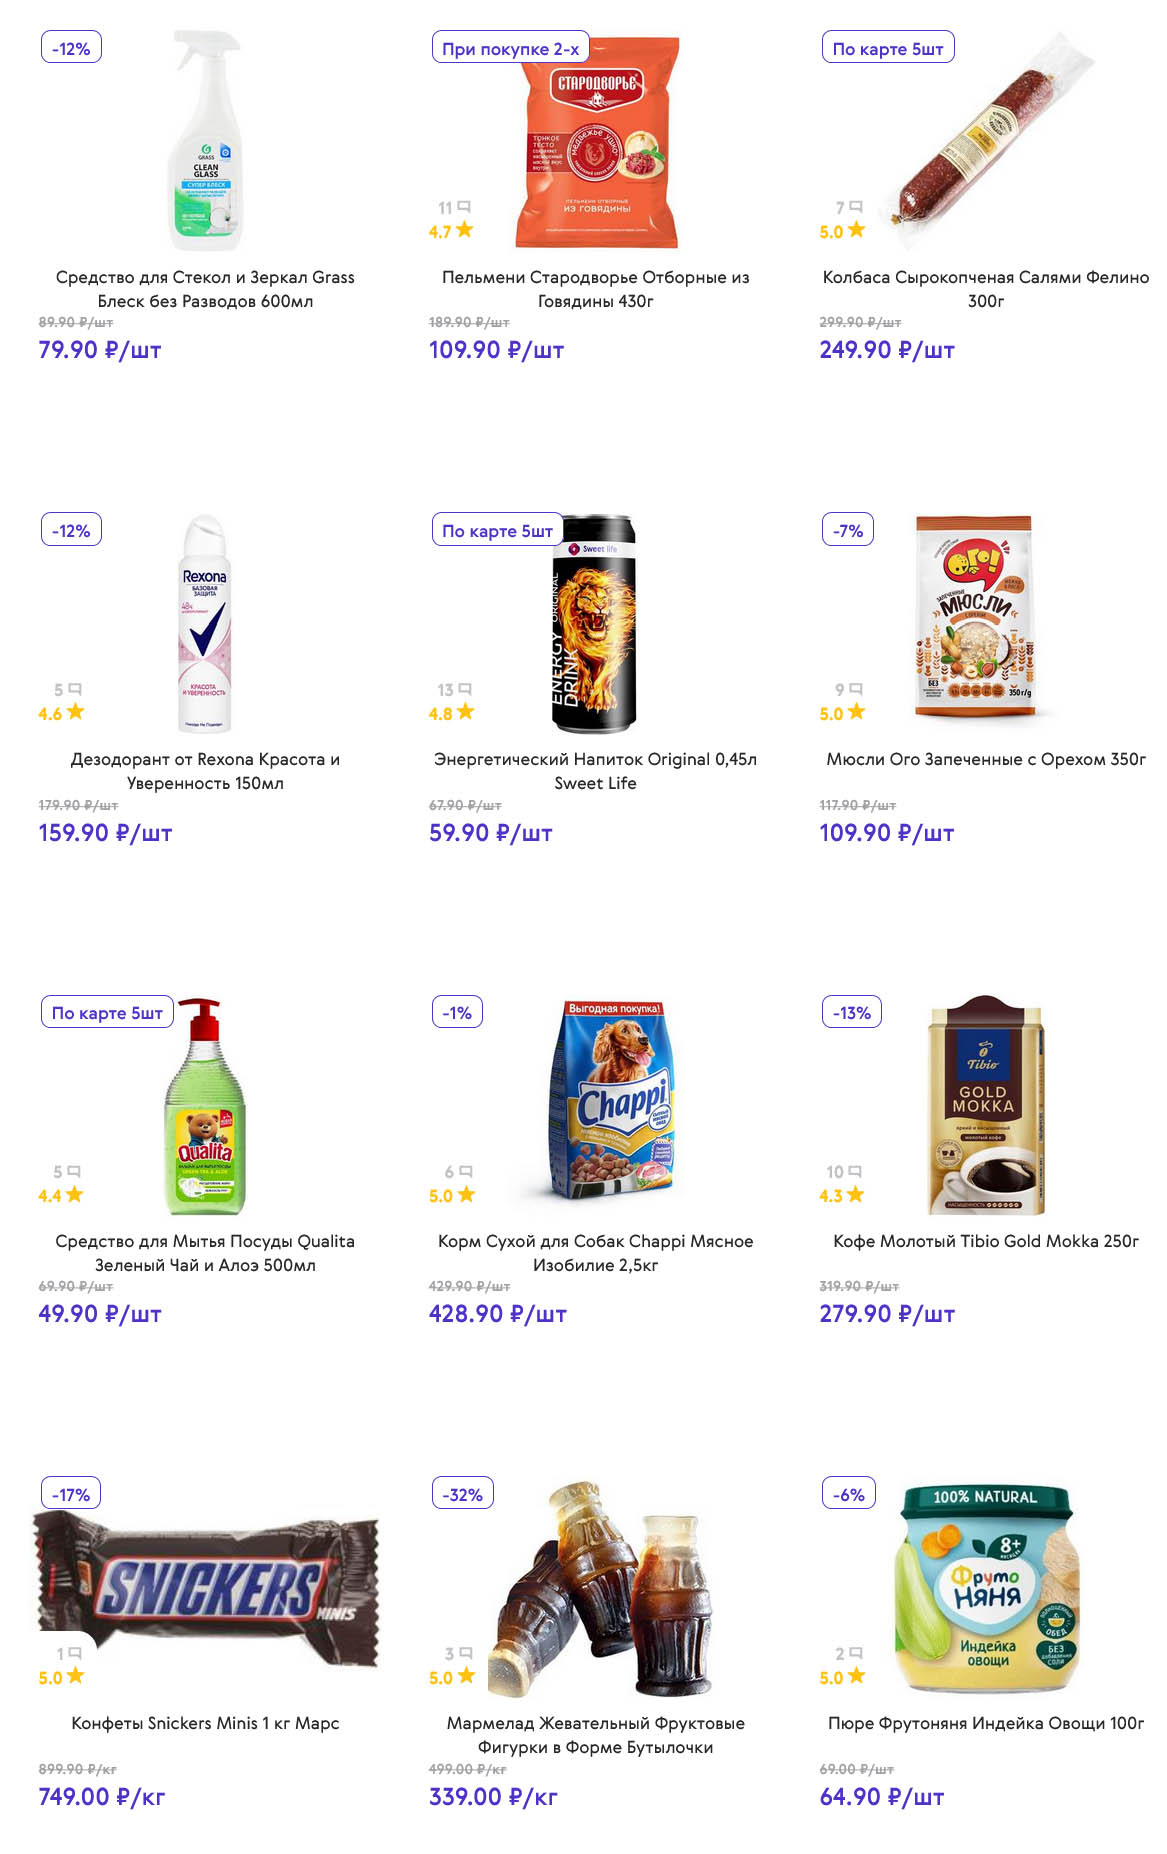Click the comments icon on Ого muesli
The image size is (1167, 1854).
(855, 689)
